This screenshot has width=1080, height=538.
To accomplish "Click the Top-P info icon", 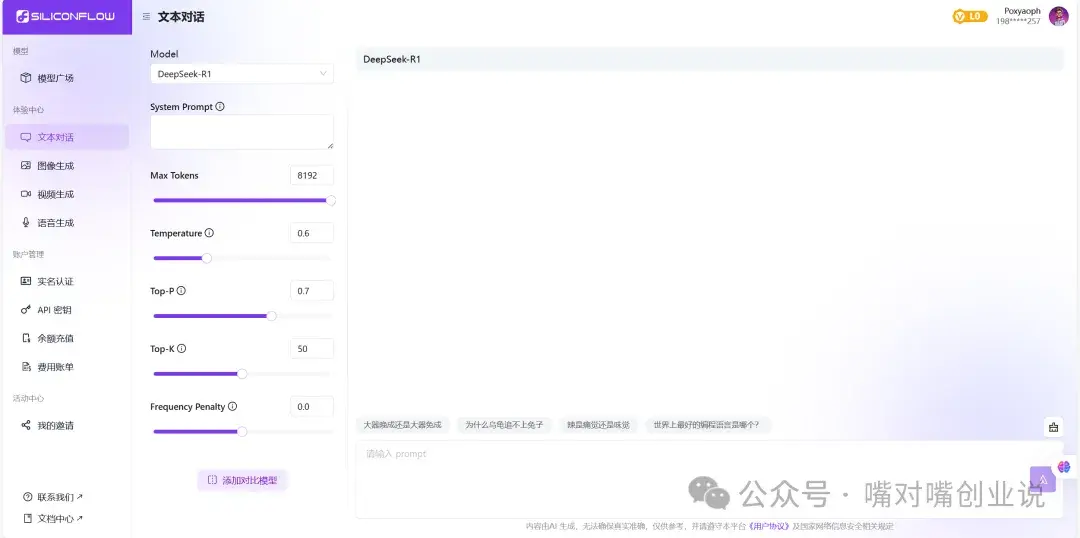I will [x=181, y=291].
